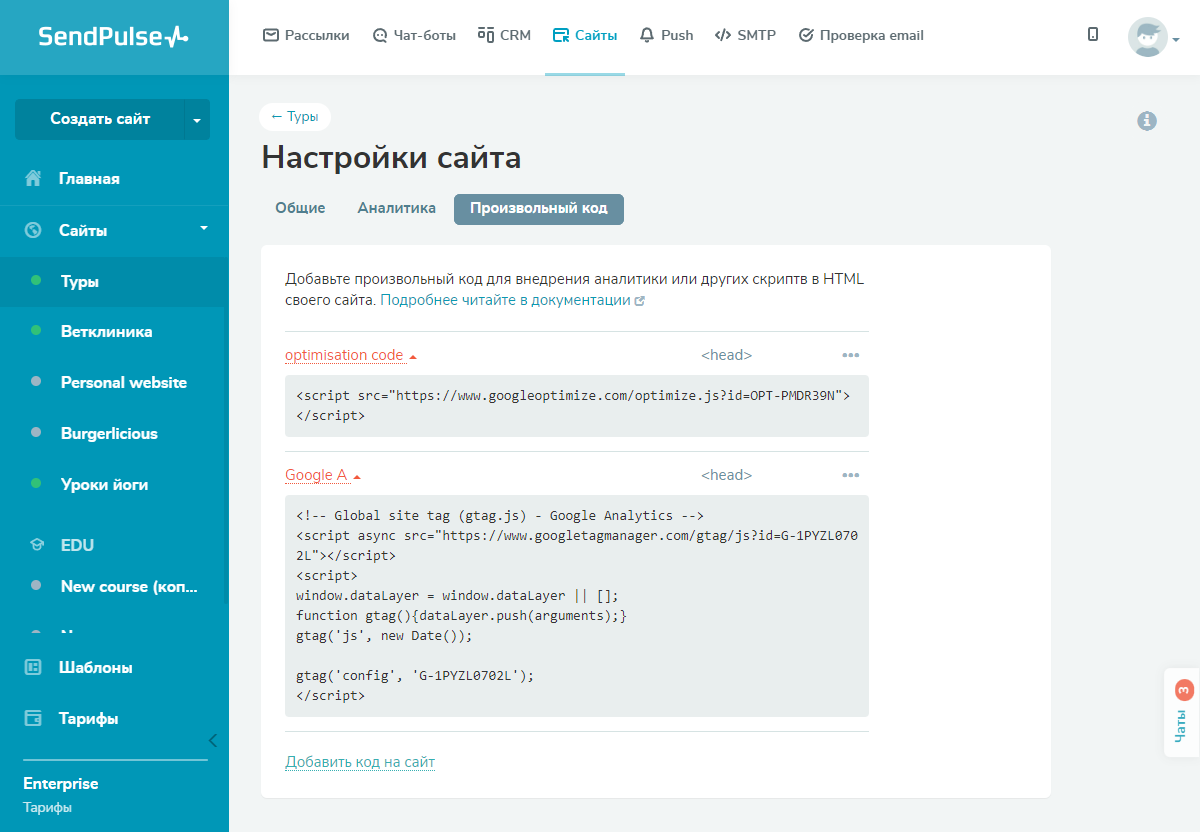This screenshot has width=1200, height=832.
Task: Open three-dots menu for Google A code
Action: click(850, 475)
